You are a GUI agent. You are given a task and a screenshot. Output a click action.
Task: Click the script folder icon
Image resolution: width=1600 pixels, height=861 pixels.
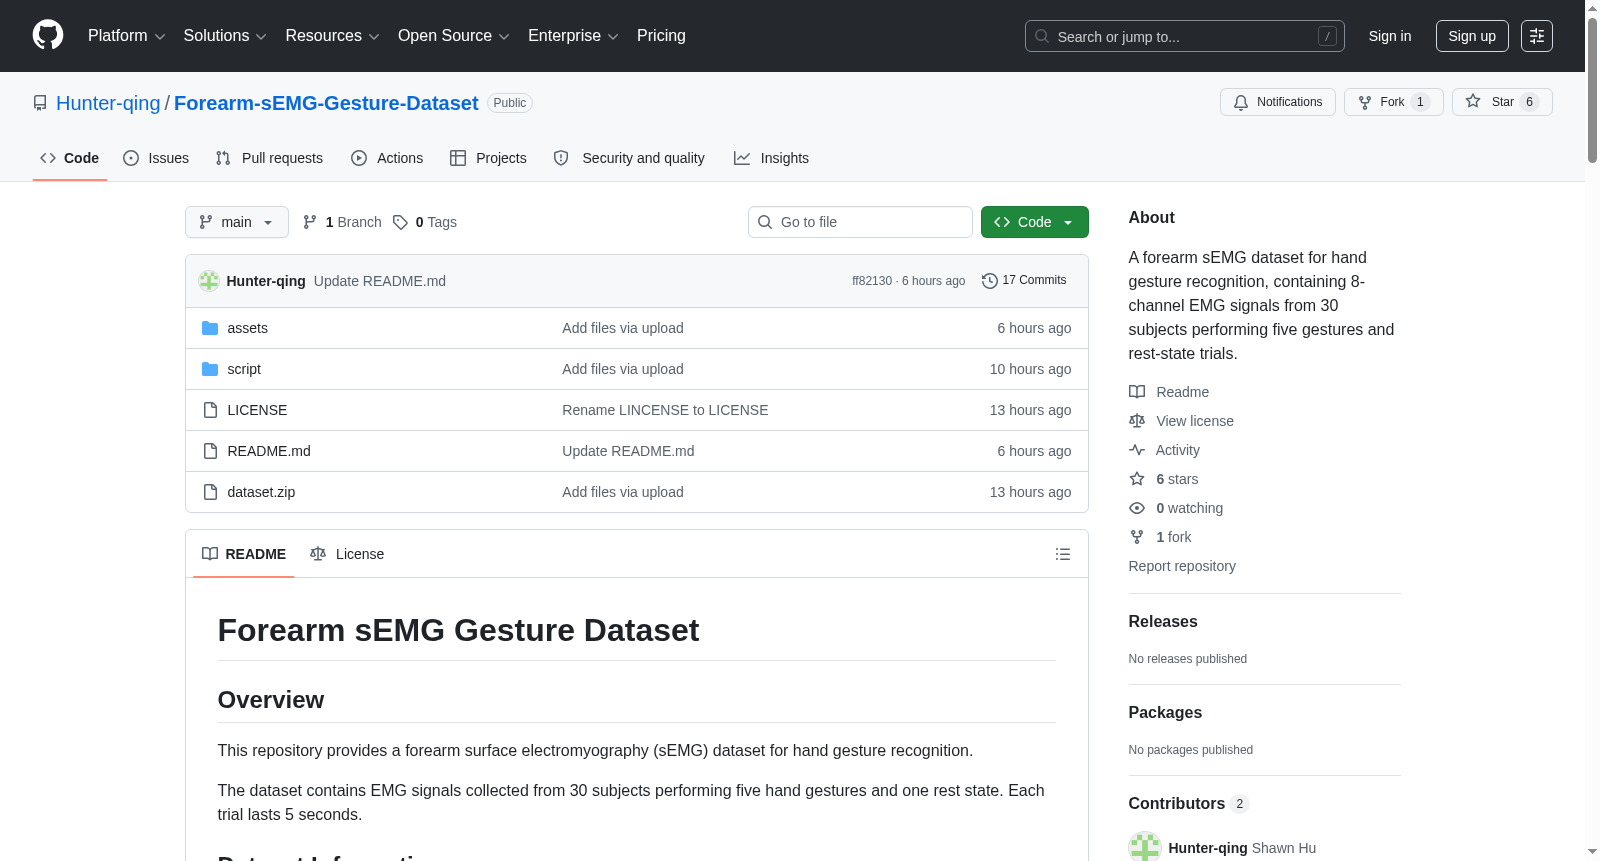210,369
